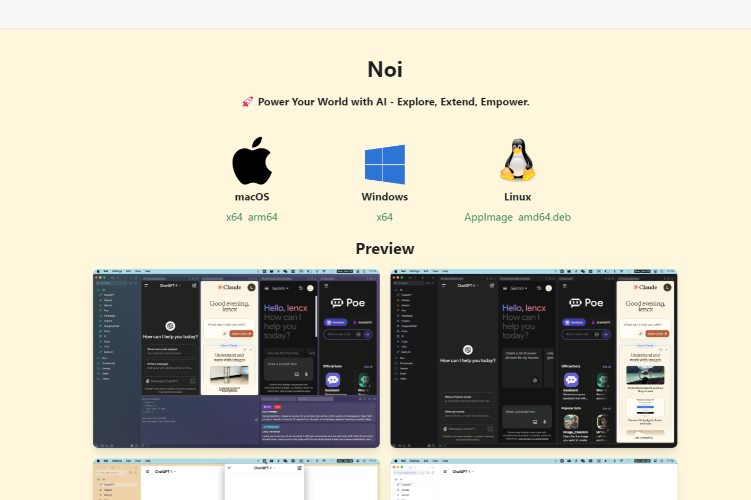Click the Linux Tux penguin icon
Viewport: 751px width, 500px height.
coord(518,160)
